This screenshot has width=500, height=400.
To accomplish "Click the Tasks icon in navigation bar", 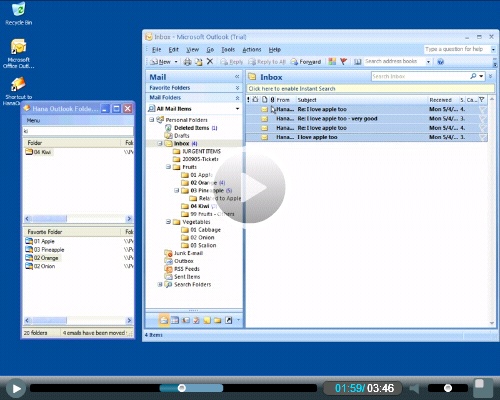I will [x=196, y=320].
